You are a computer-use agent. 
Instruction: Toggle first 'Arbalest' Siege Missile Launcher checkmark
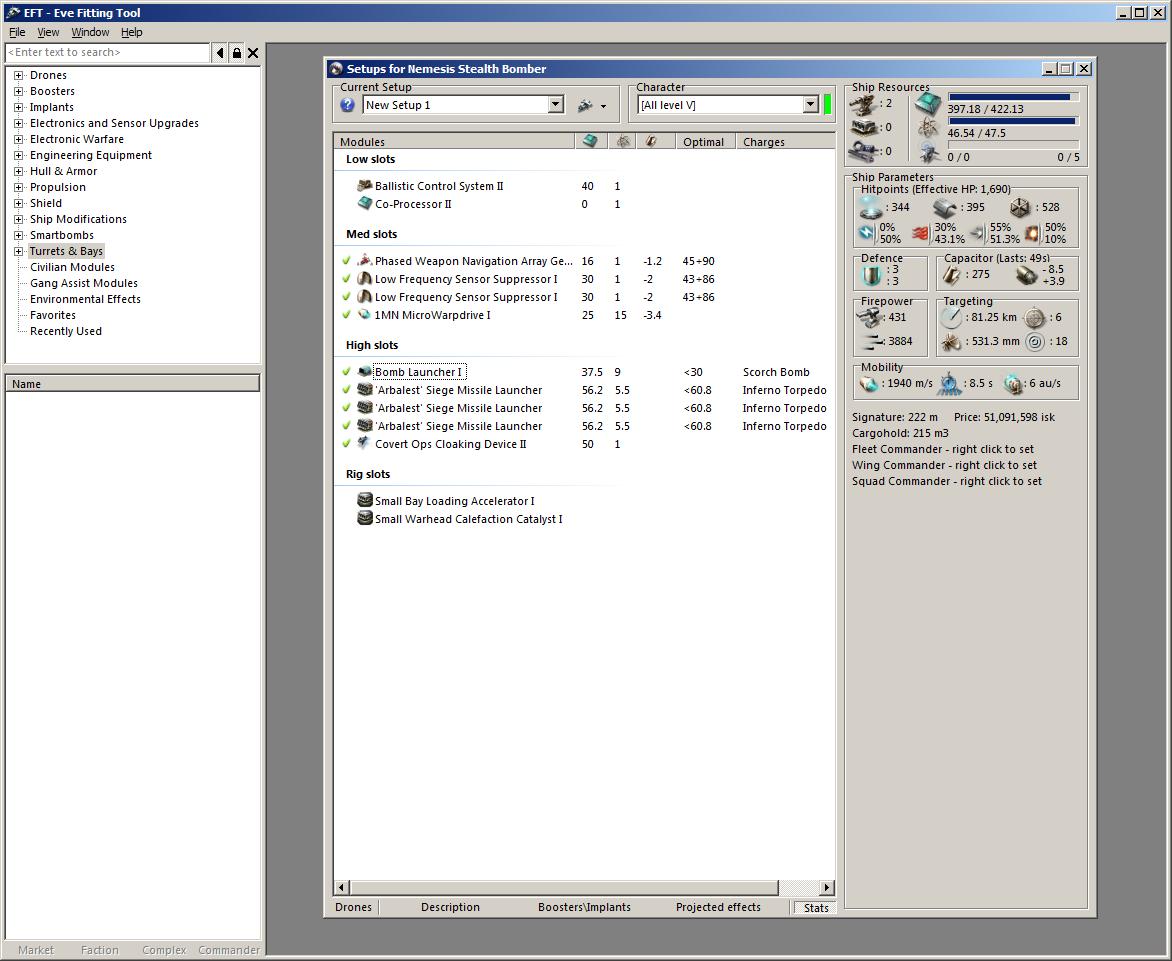[x=346, y=389]
